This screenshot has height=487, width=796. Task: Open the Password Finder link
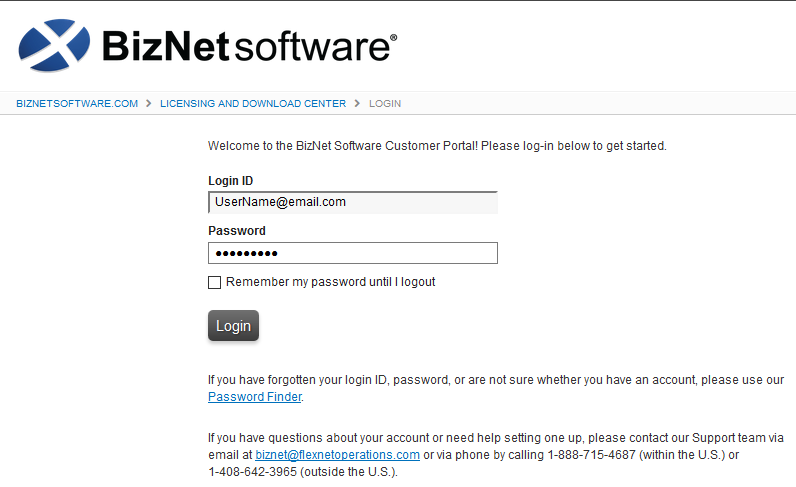point(254,397)
